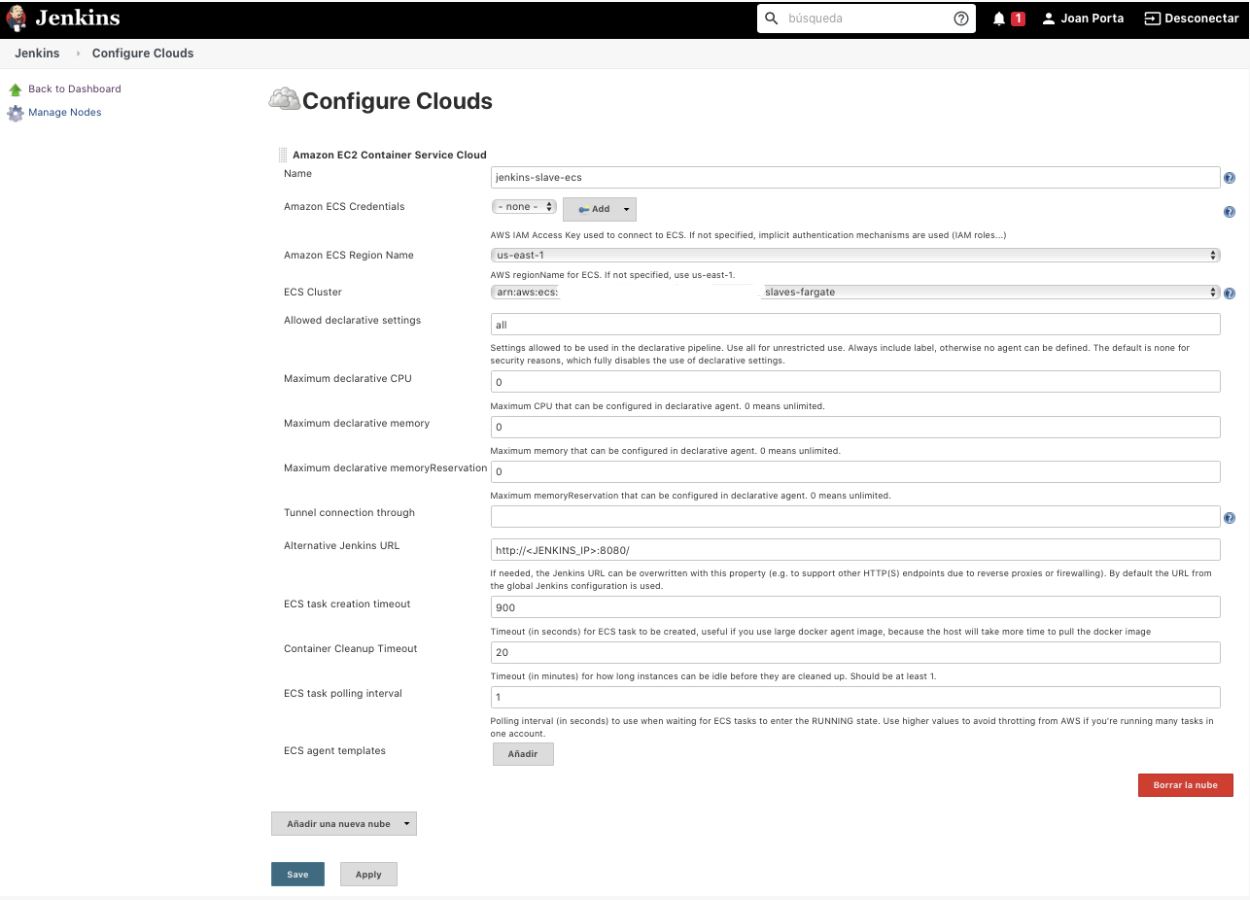Open search help question mark icon
The height and width of the screenshot is (900, 1250).
click(x=961, y=19)
